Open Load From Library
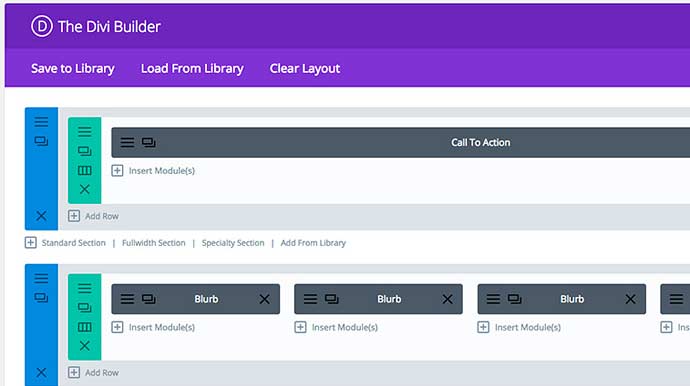The height and width of the screenshot is (386, 690). pyautogui.click(x=192, y=68)
